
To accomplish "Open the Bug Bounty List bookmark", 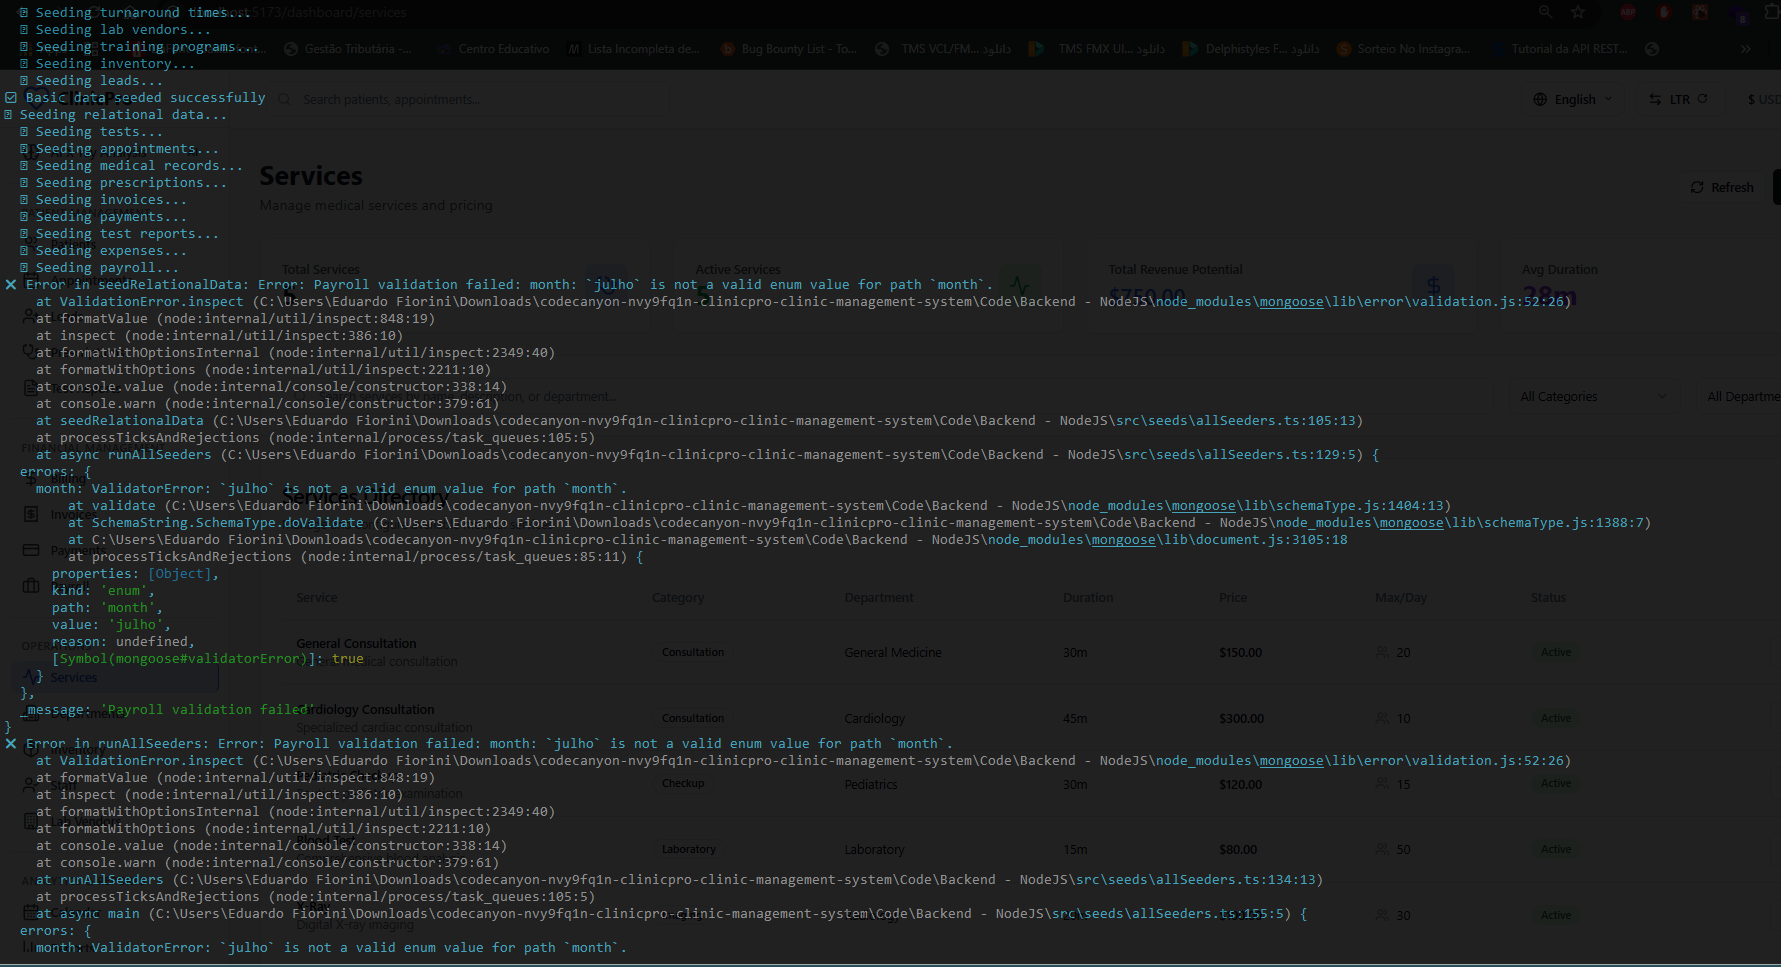I will (788, 48).
